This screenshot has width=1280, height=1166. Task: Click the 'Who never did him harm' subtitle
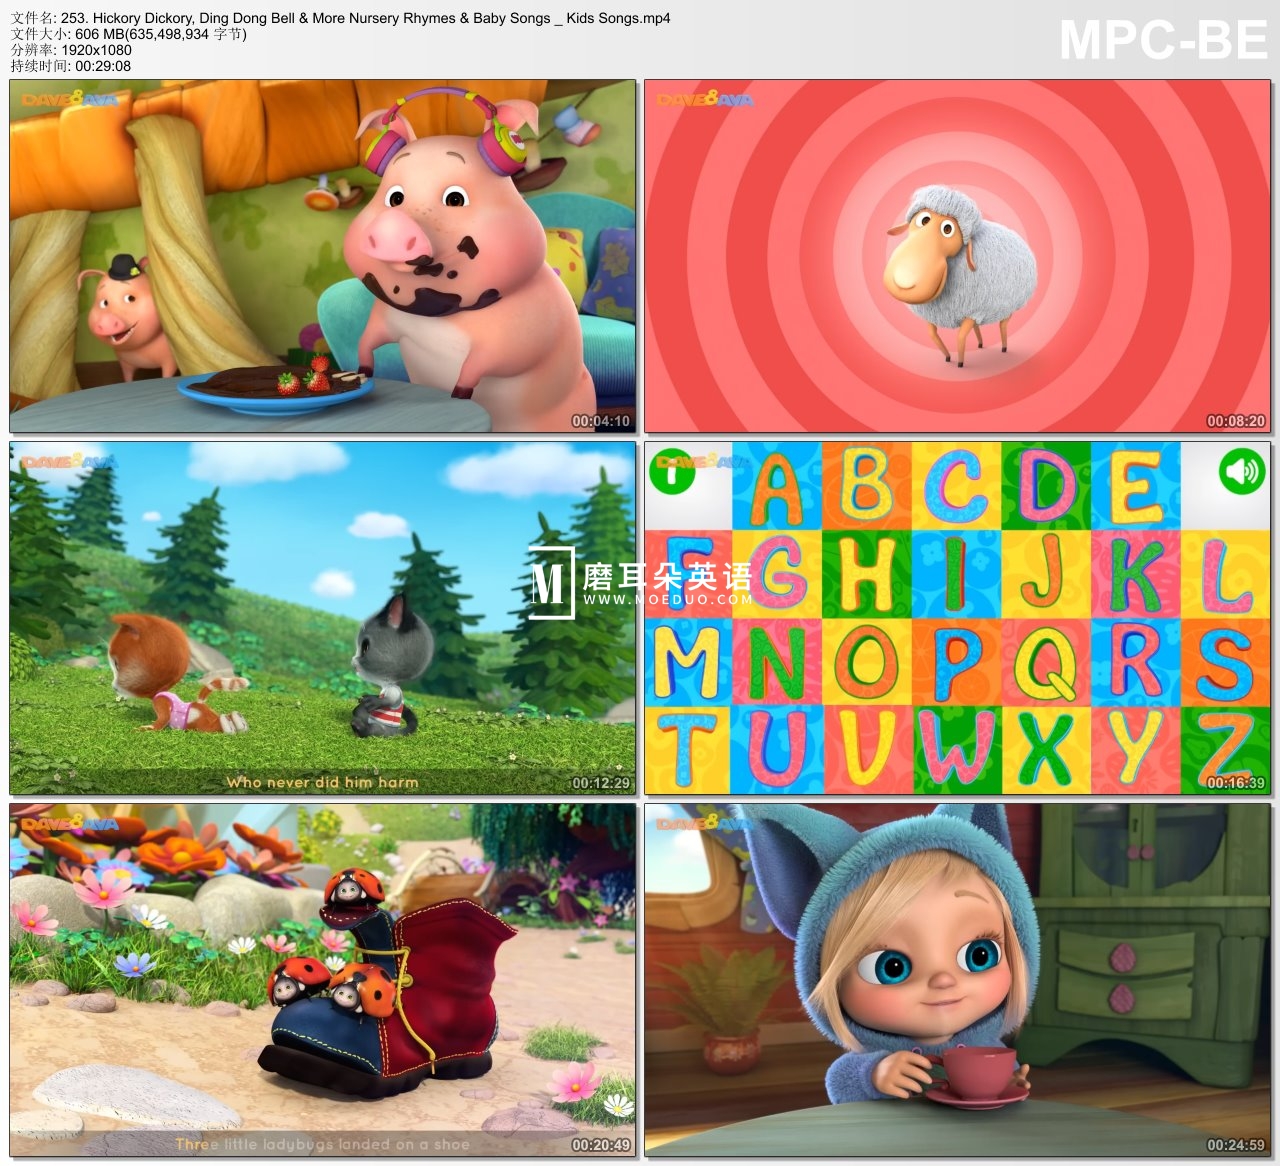tap(322, 782)
